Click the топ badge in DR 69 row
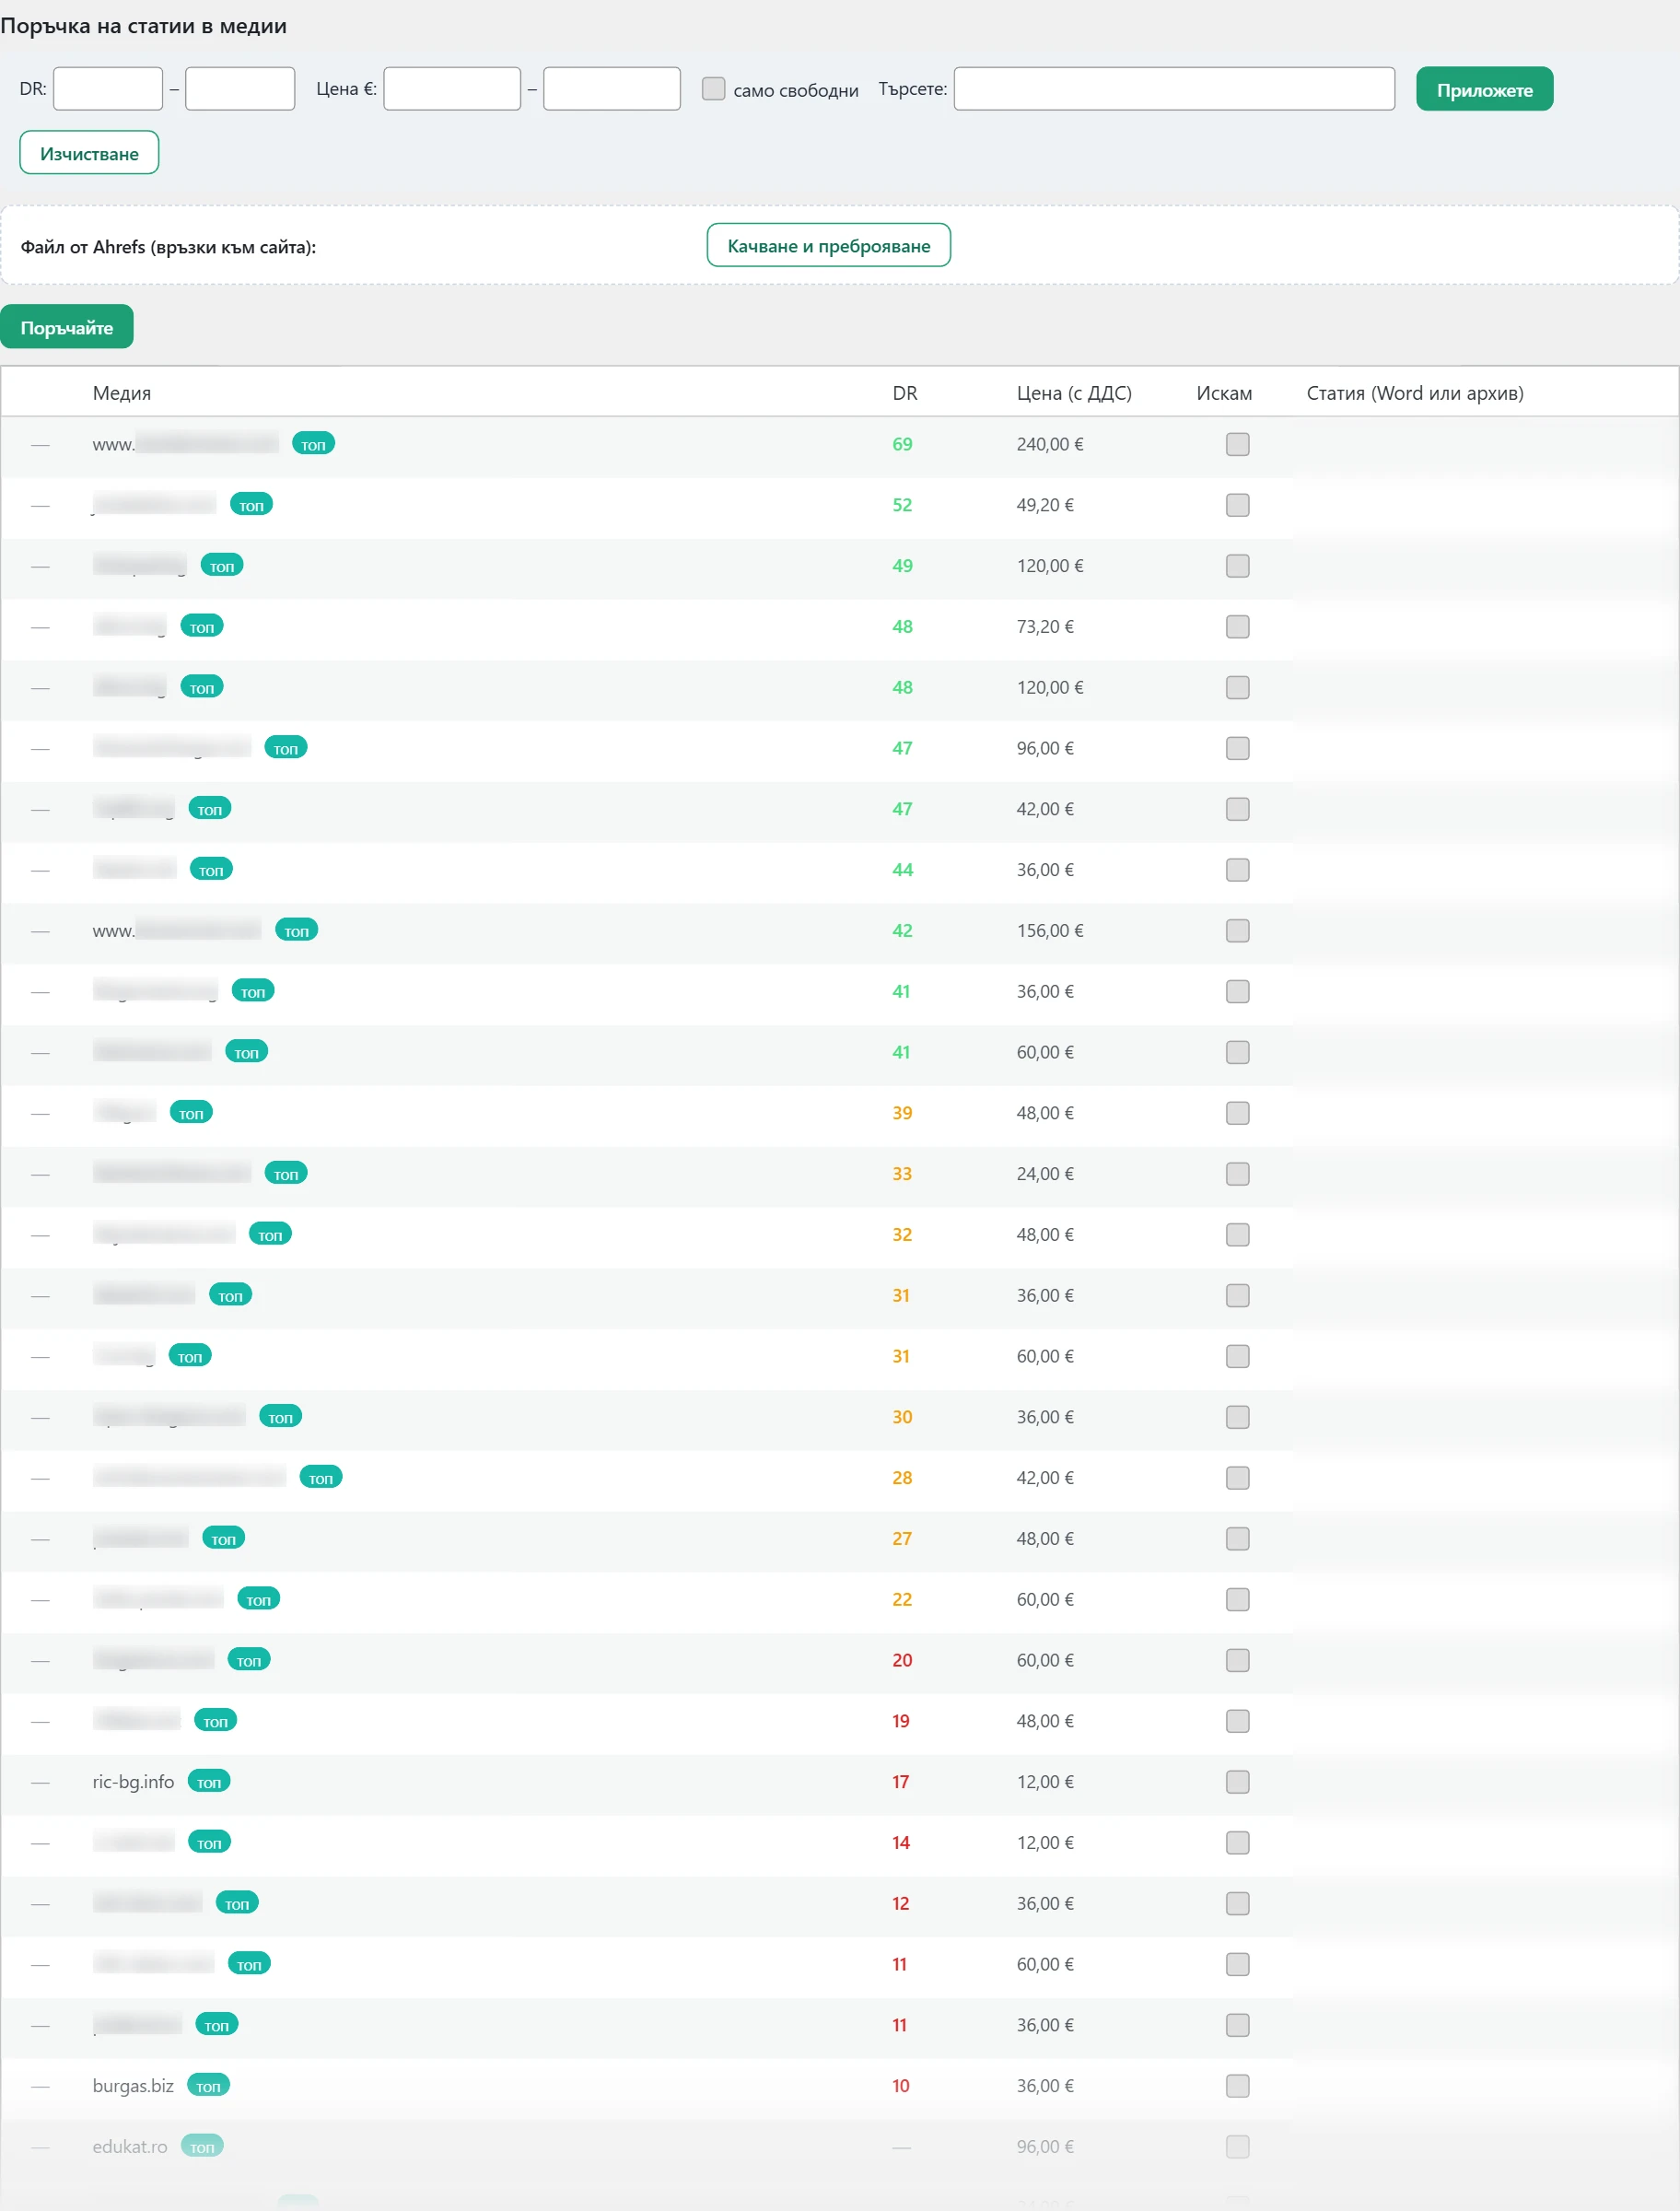 [313, 444]
